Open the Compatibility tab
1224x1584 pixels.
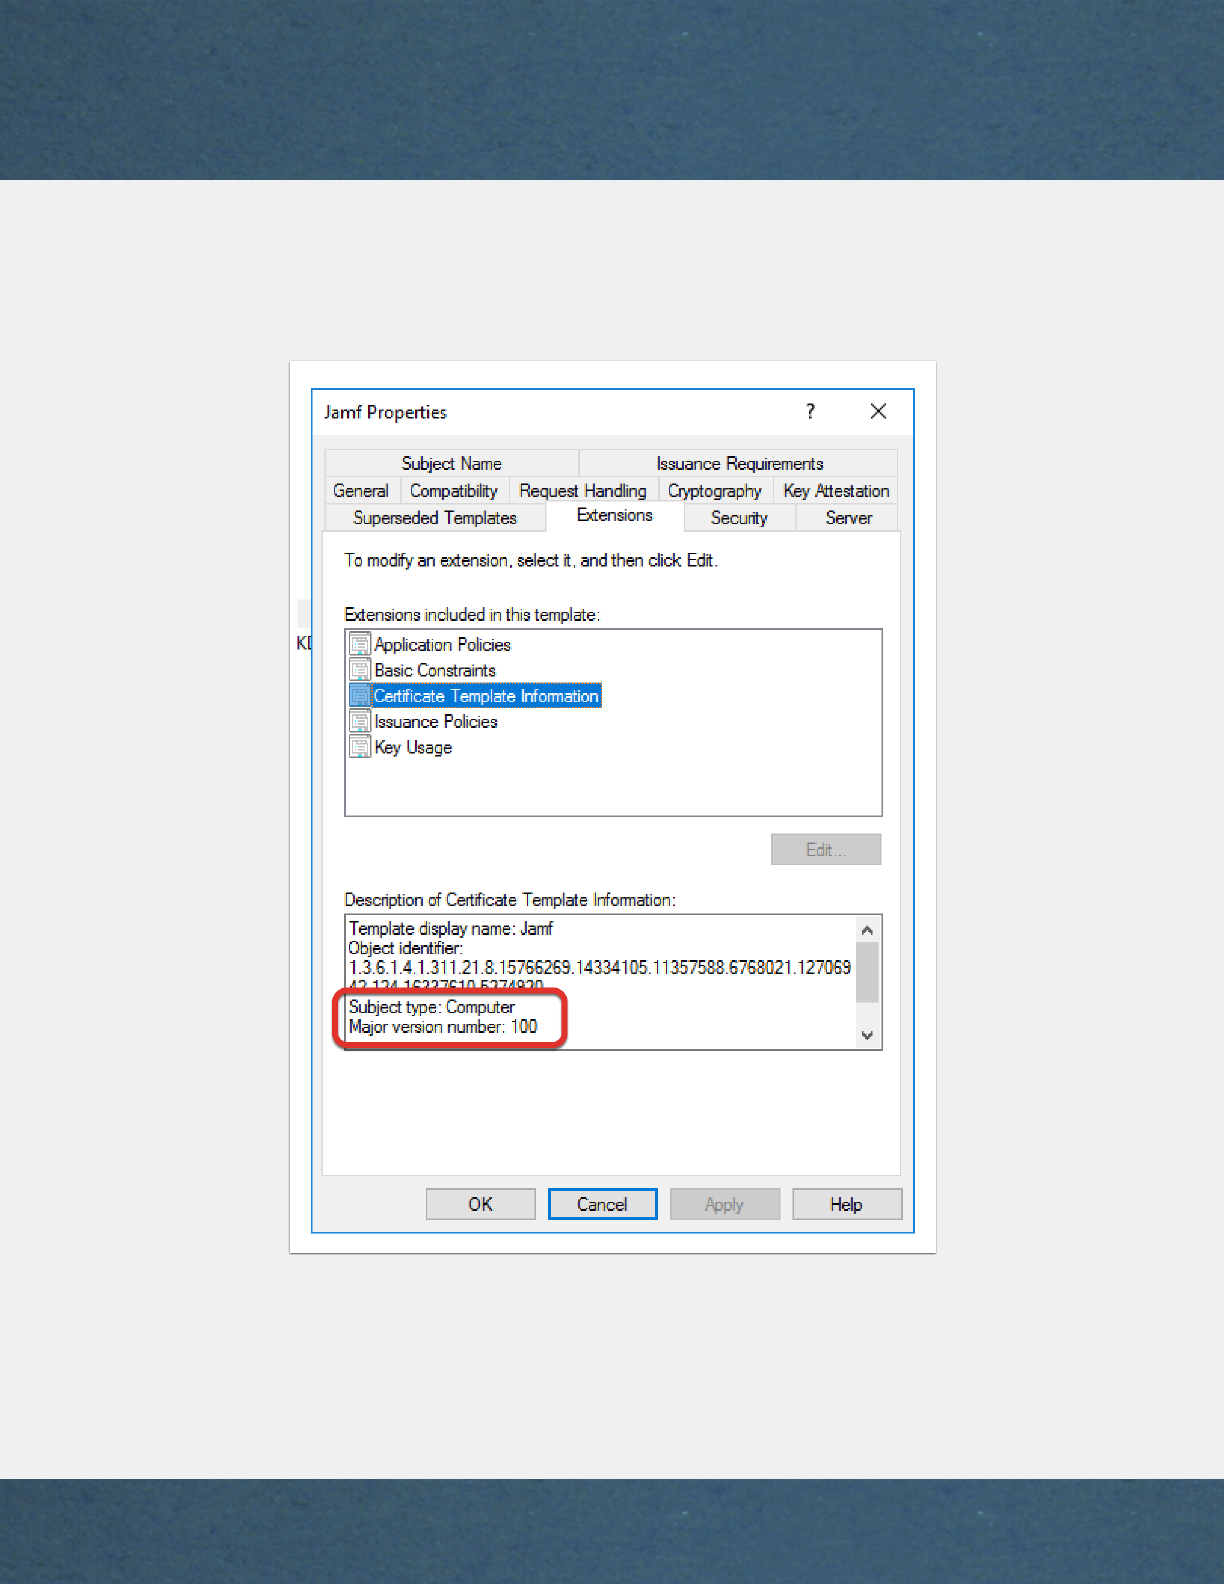454,490
